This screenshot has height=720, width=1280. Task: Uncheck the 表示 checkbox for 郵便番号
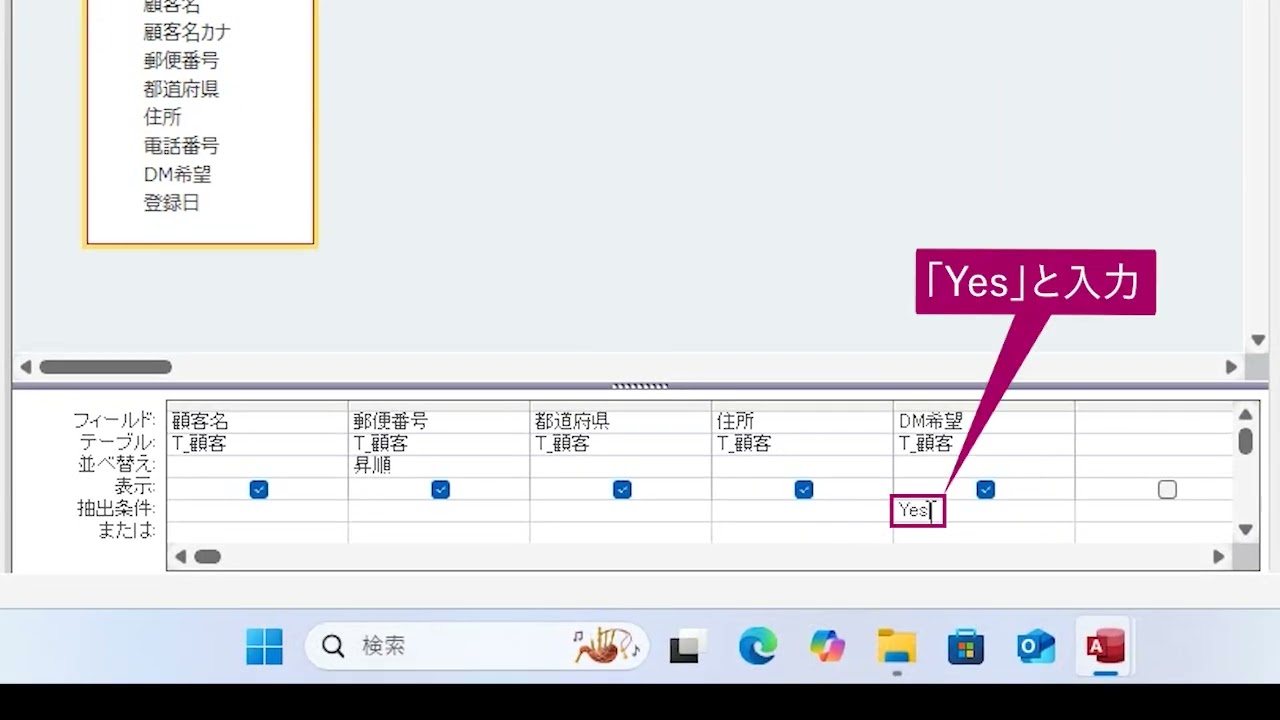(x=440, y=489)
